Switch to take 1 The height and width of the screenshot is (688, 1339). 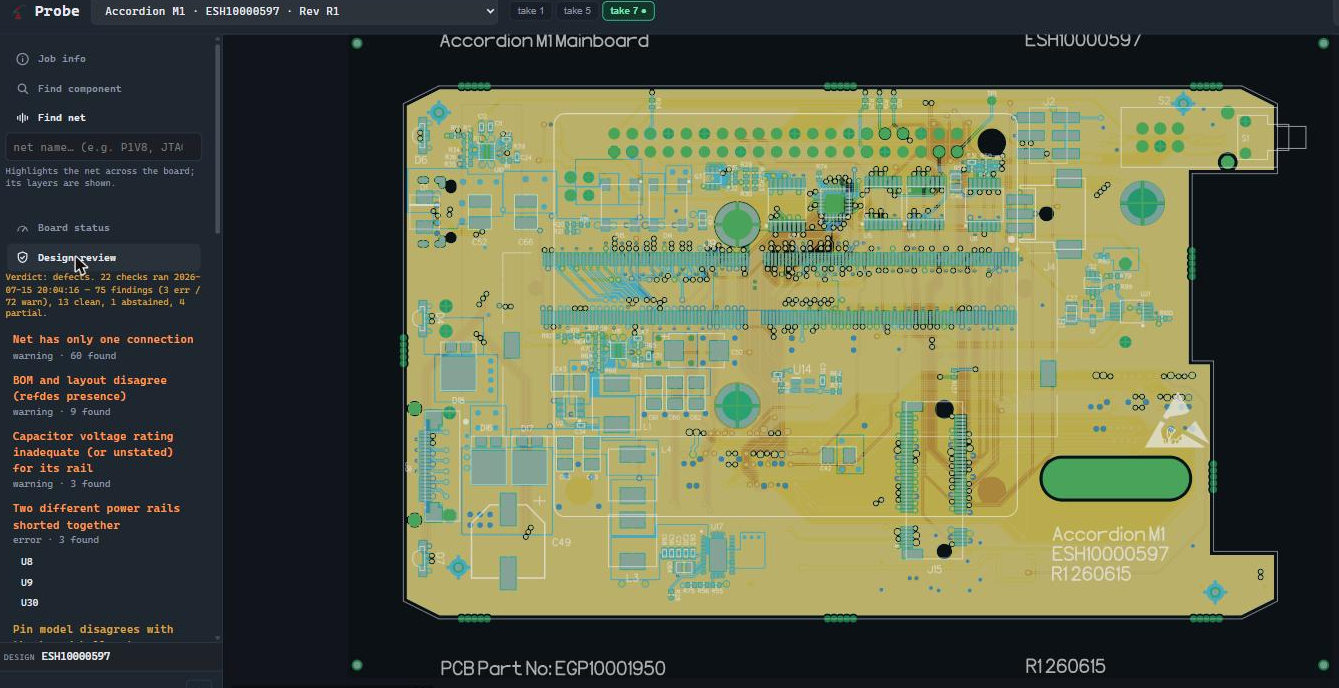(x=530, y=11)
